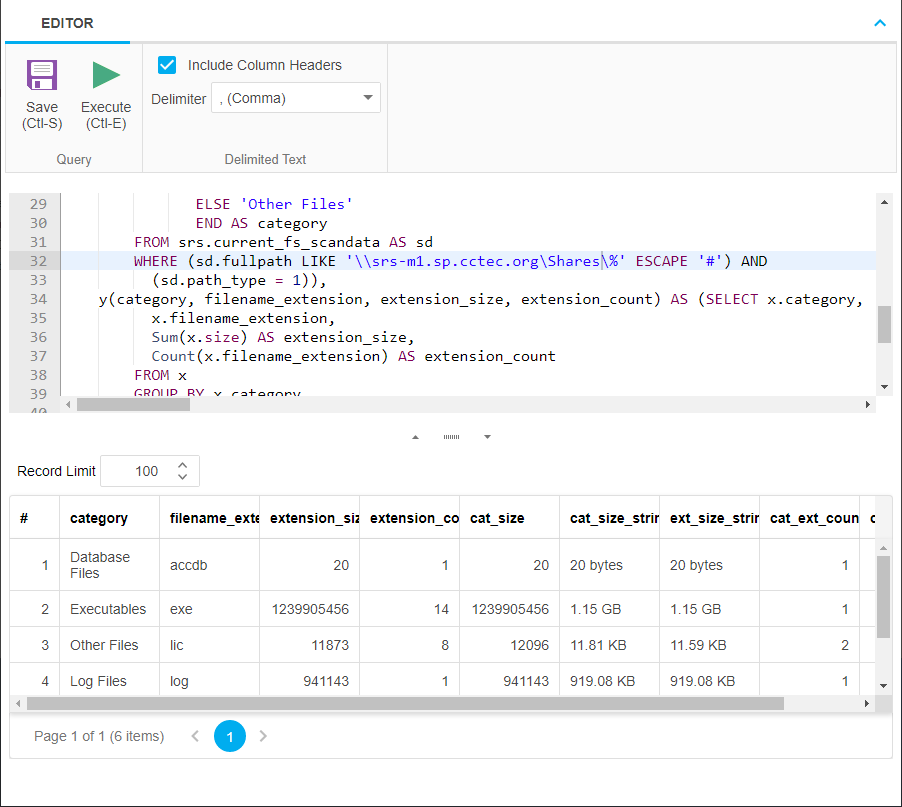Click the previous page left chevron
The image size is (902, 807).
click(195, 736)
